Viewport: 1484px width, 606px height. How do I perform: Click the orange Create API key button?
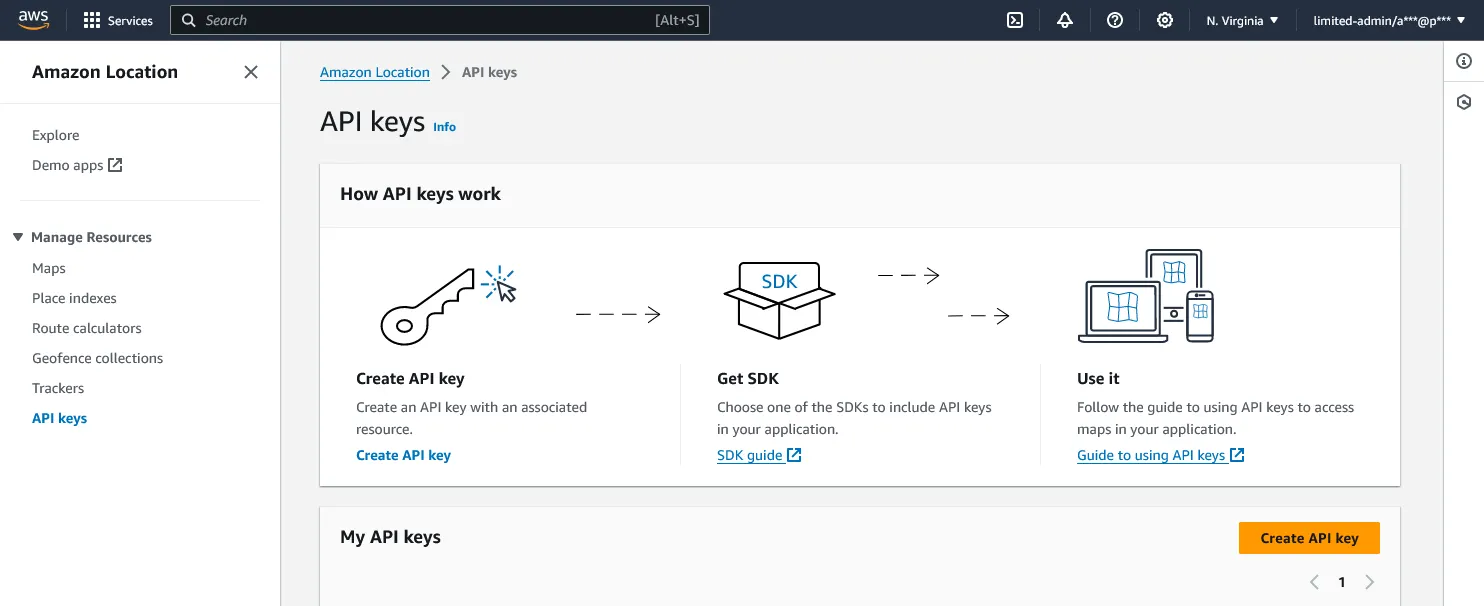(x=1309, y=538)
